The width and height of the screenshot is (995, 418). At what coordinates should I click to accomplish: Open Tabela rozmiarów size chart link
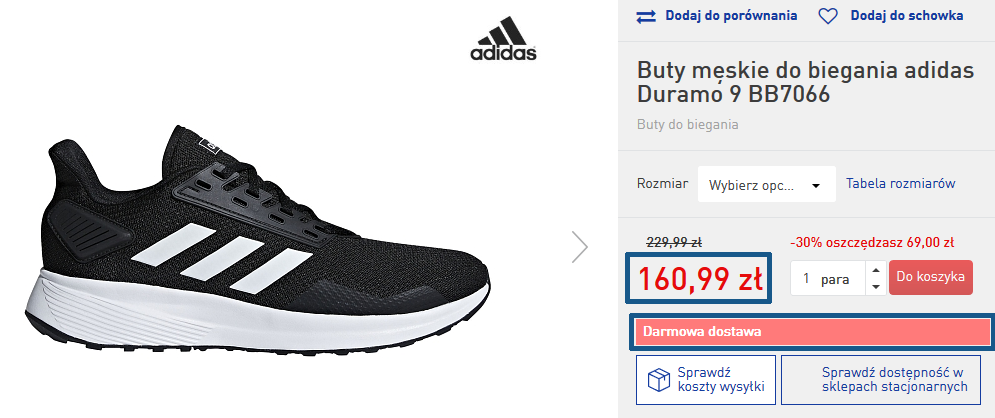click(900, 183)
